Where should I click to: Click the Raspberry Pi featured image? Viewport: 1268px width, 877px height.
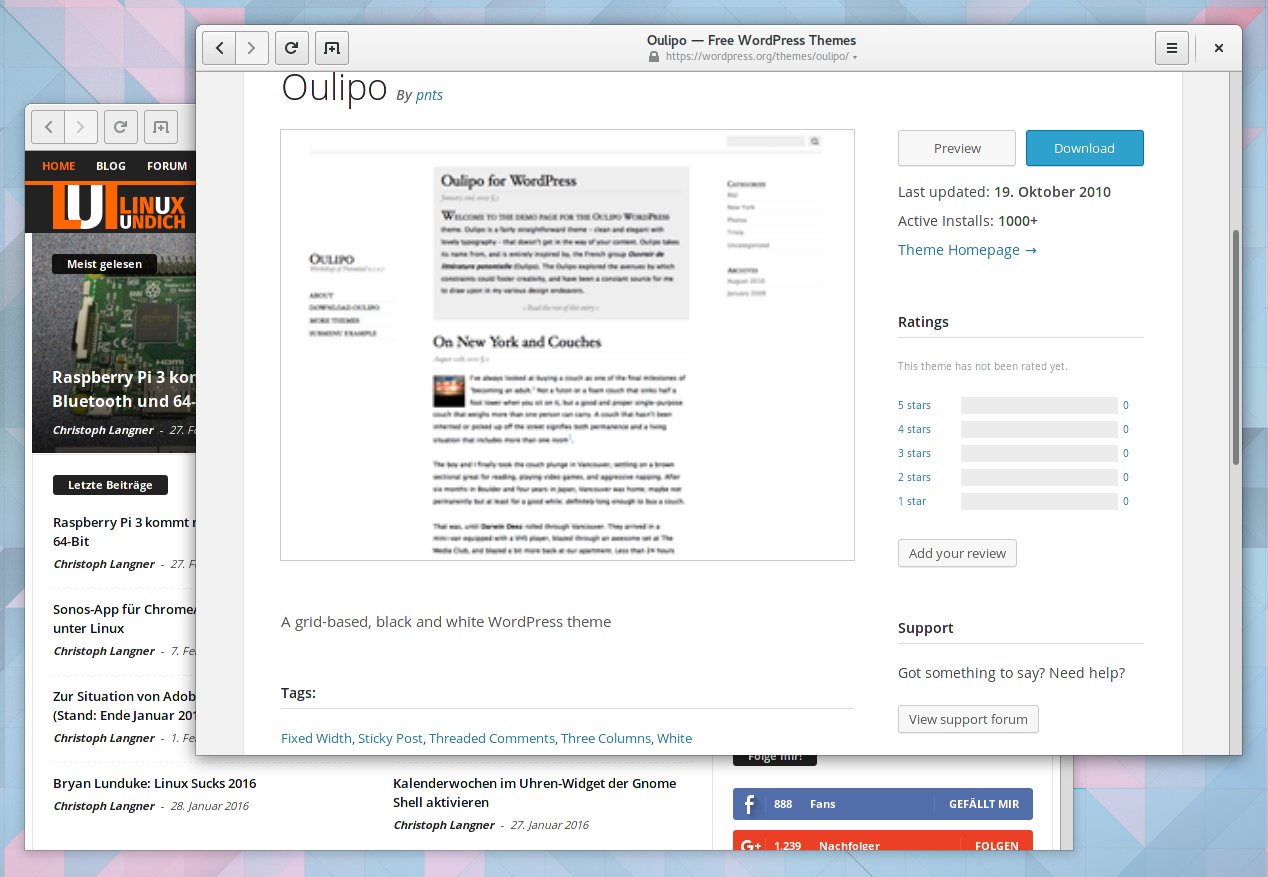pos(114,342)
